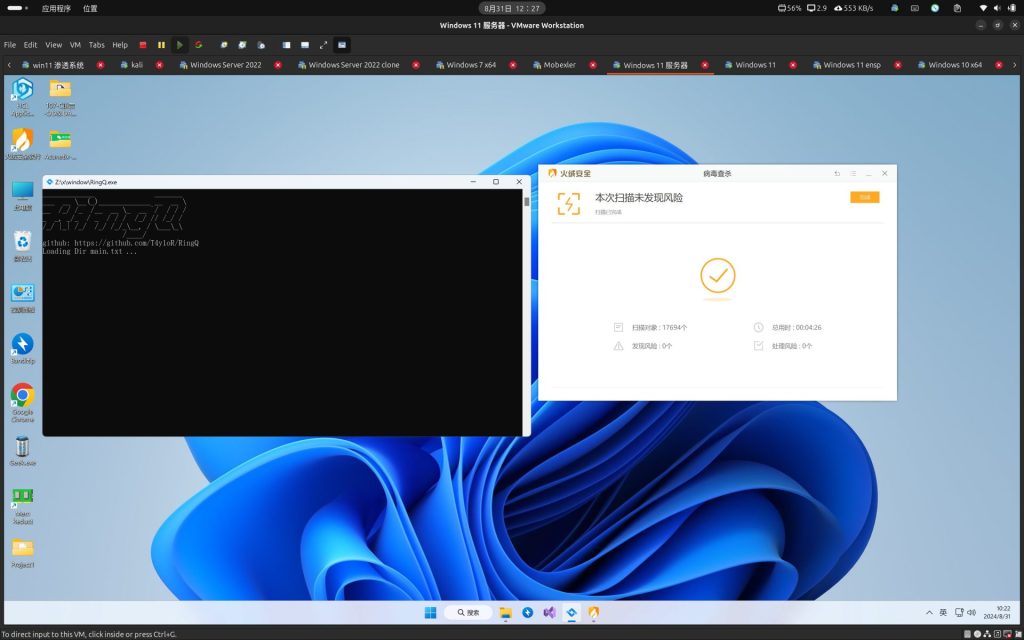
Task: Select the This PC monitor desktop icon
Action: pyautogui.click(x=22, y=195)
